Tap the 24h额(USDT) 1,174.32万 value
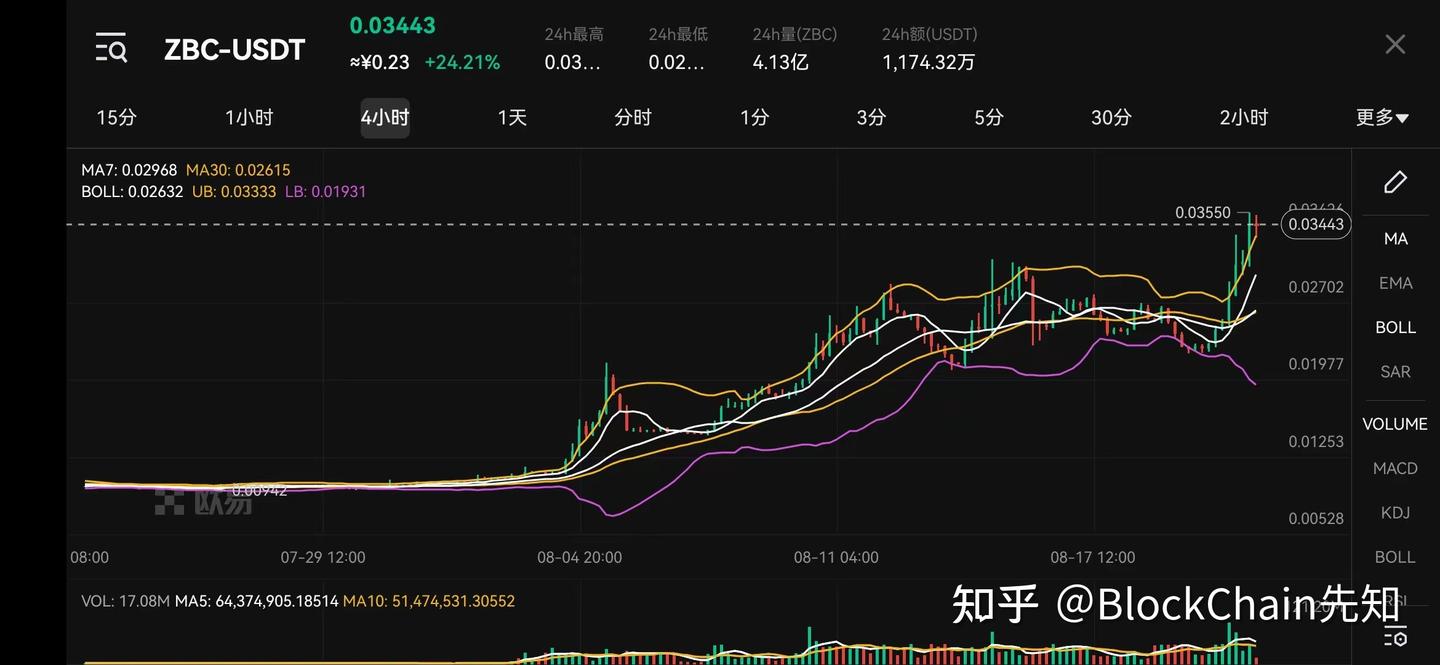Image resolution: width=1440 pixels, height=665 pixels. coord(928,62)
